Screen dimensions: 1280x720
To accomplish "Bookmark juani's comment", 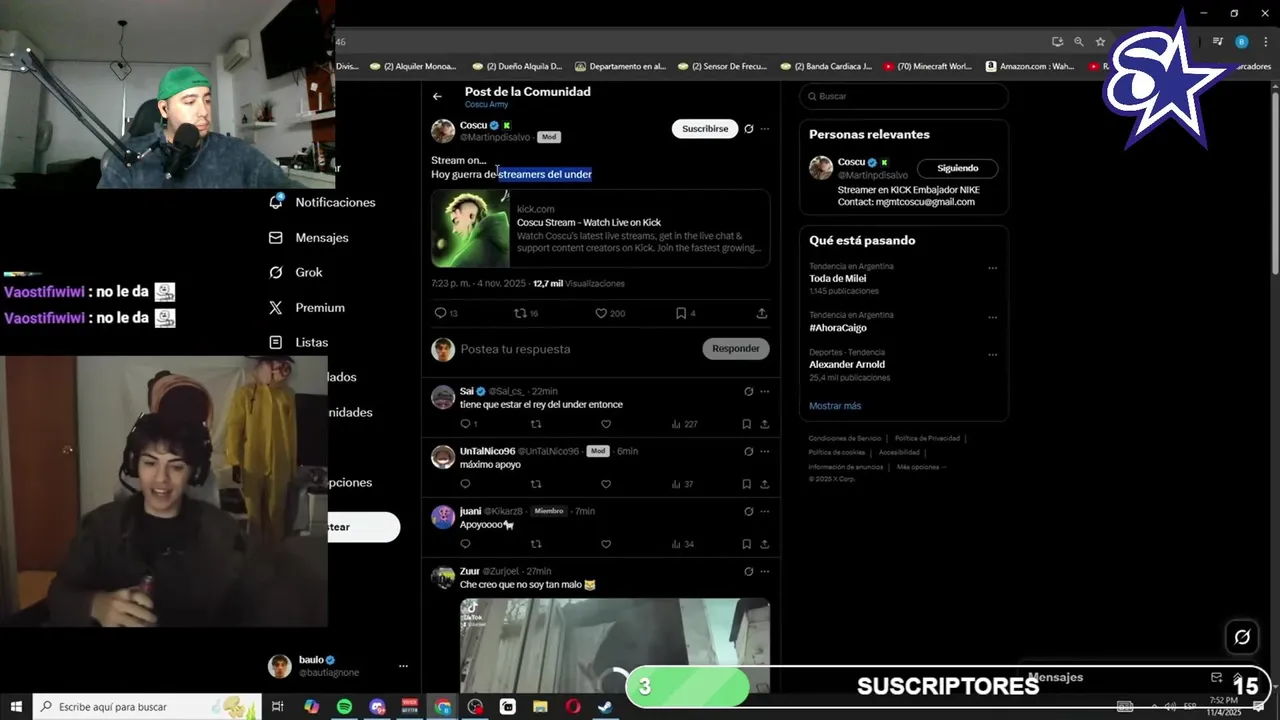I will coord(746,544).
